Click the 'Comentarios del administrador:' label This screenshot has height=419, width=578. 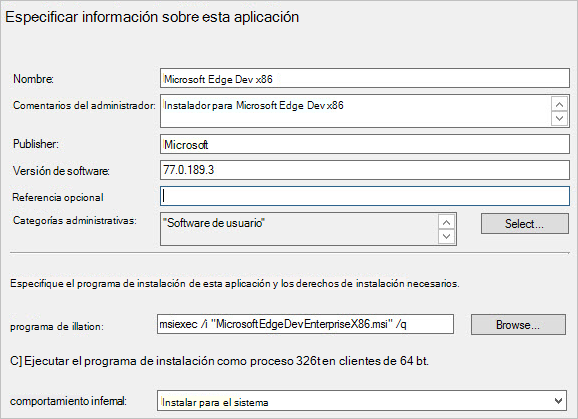(x=84, y=105)
